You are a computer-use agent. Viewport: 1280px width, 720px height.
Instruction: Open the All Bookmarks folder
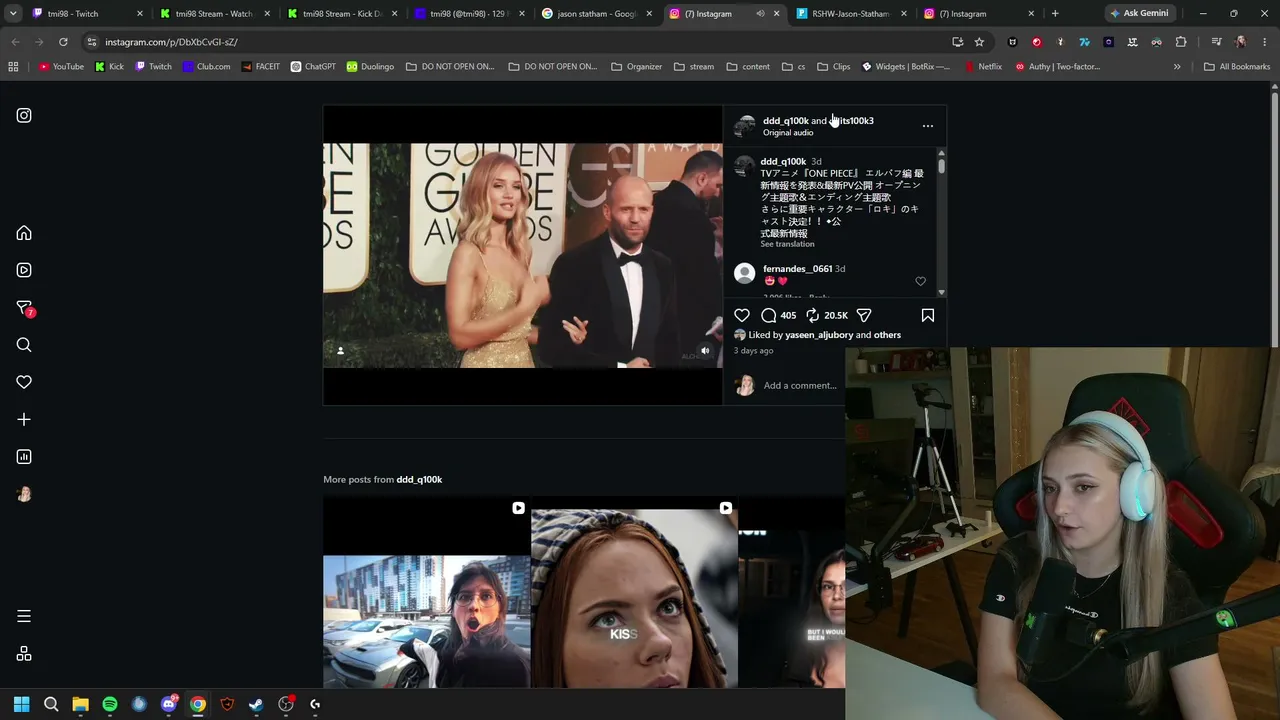pyautogui.click(x=1237, y=67)
